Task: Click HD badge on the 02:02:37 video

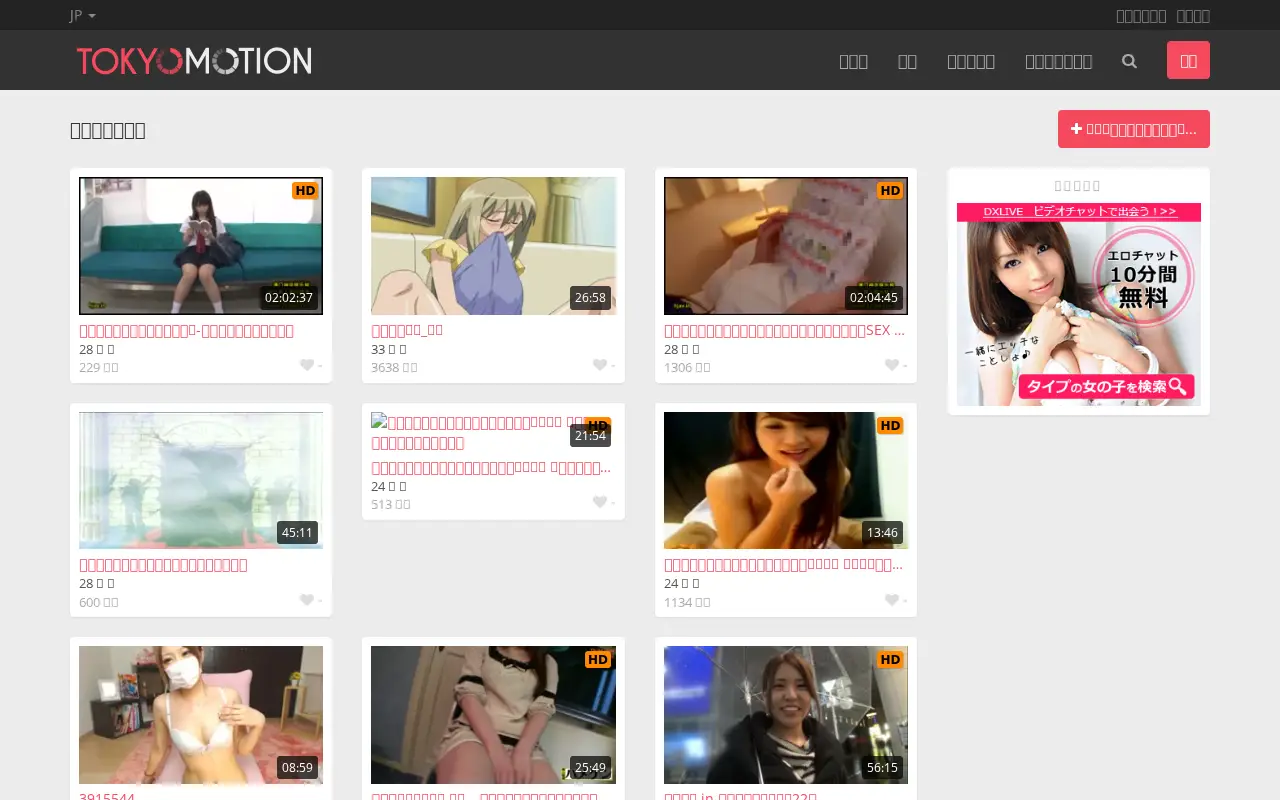Action: pos(305,190)
